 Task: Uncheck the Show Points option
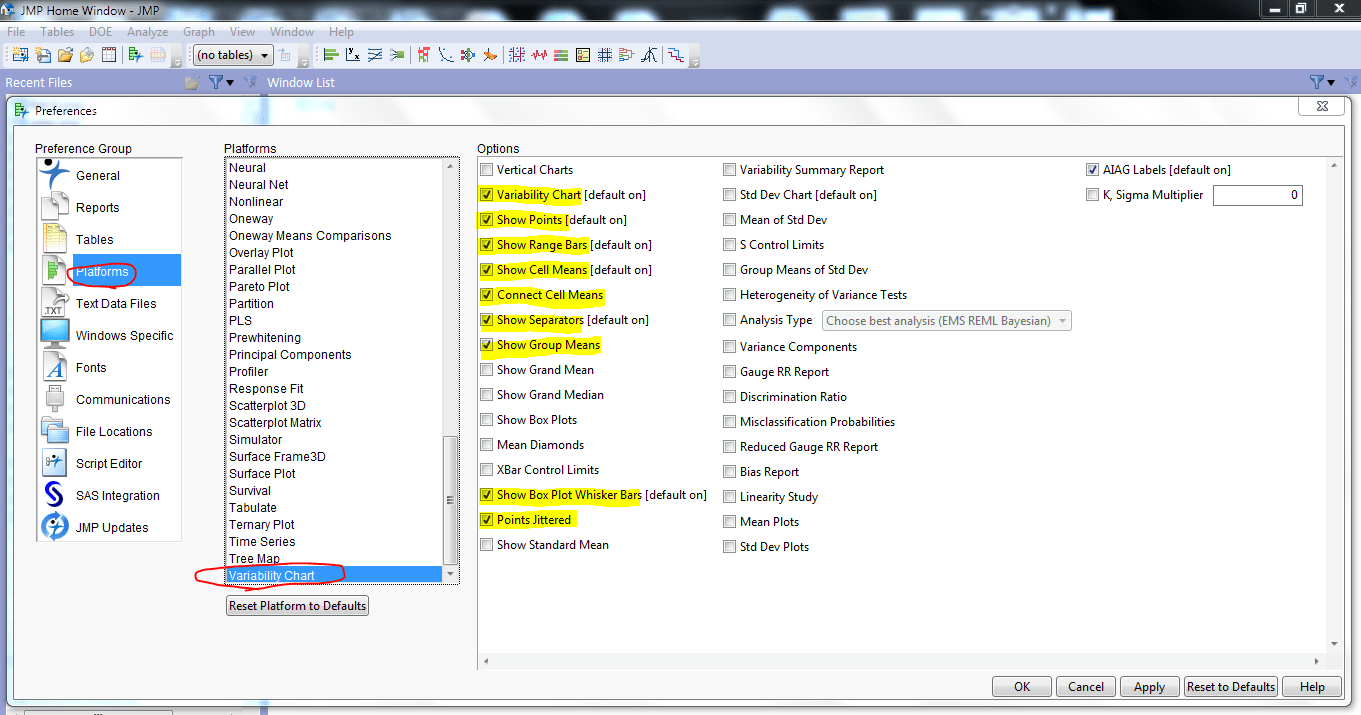click(487, 220)
